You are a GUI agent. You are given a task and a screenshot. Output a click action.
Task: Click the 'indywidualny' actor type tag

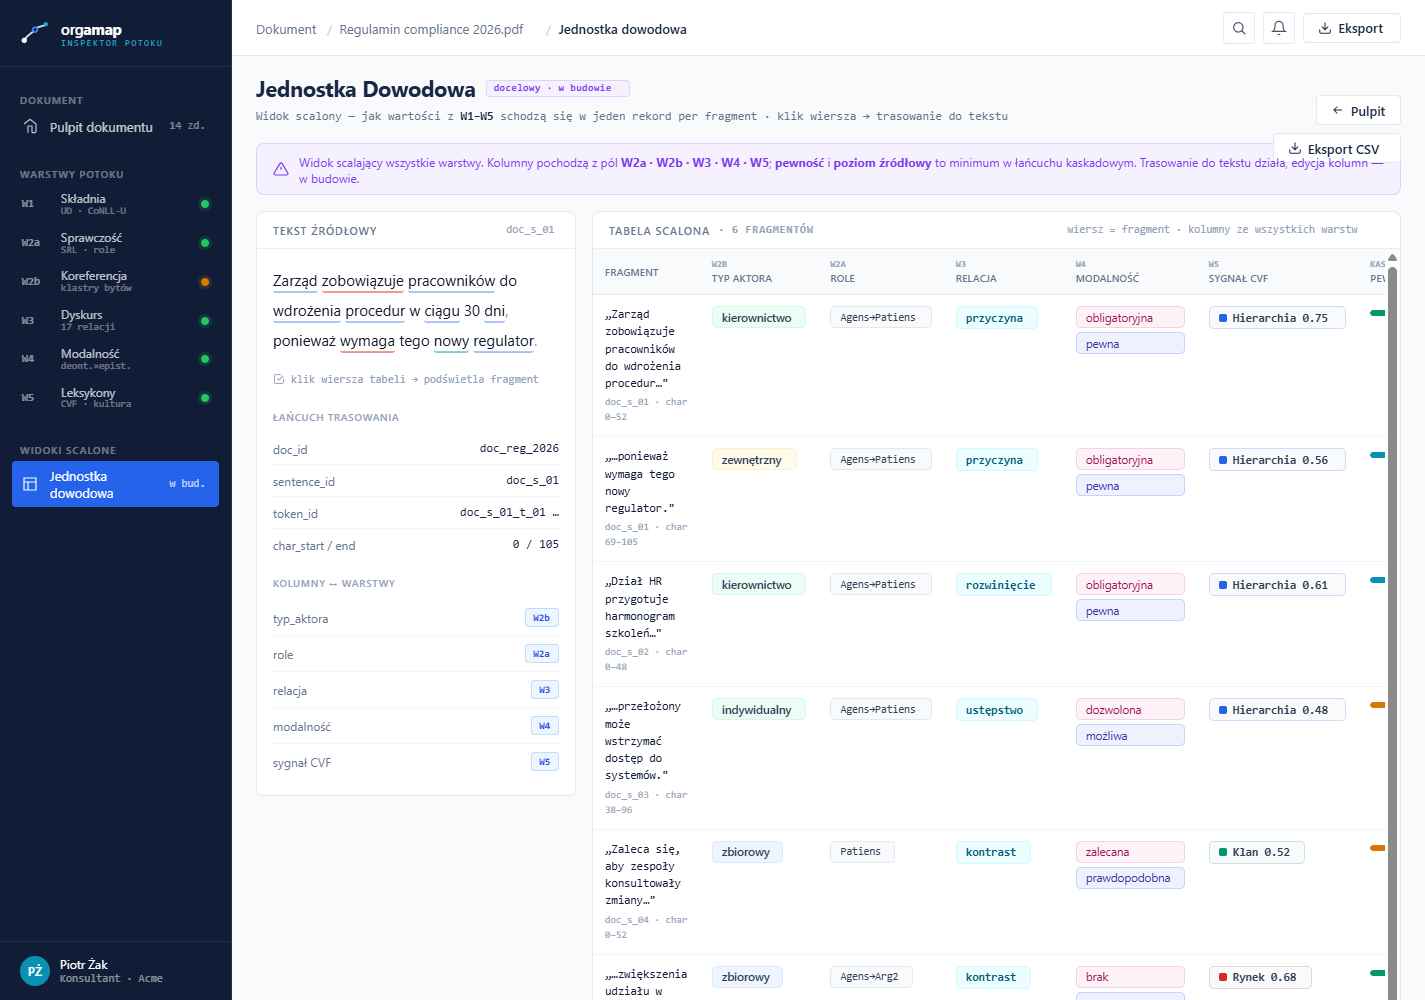(756, 710)
